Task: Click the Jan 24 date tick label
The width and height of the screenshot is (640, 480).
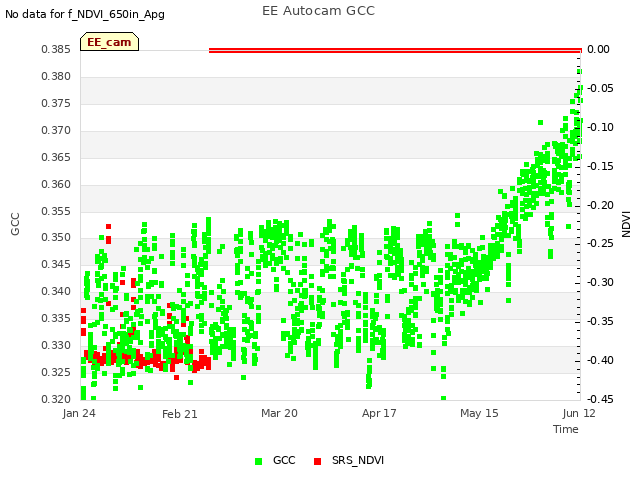Action: tap(79, 413)
